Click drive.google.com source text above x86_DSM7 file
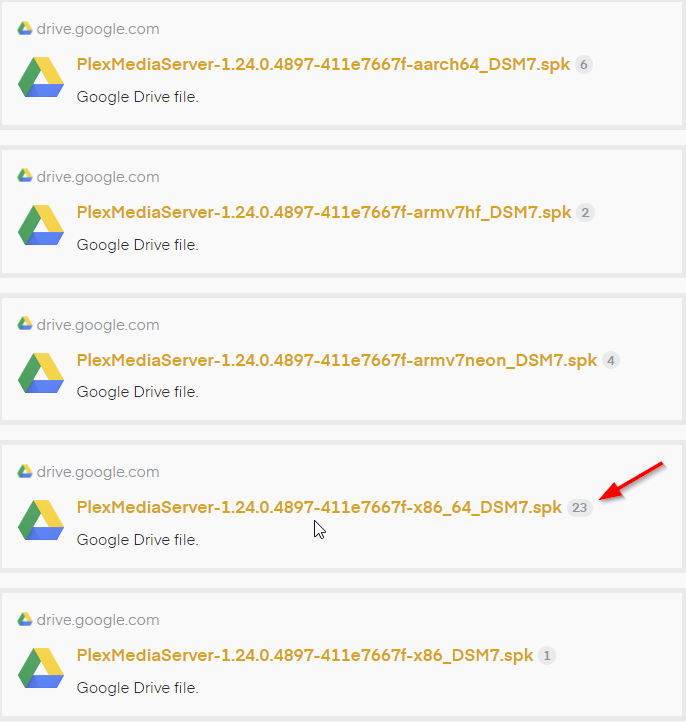This screenshot has height=722, width=686. (x=98, y=620)
